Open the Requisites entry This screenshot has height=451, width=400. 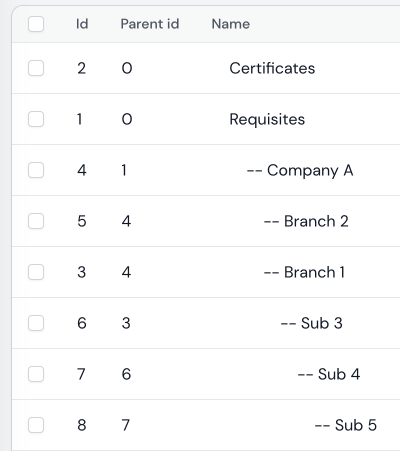click(x=267, y=119)
